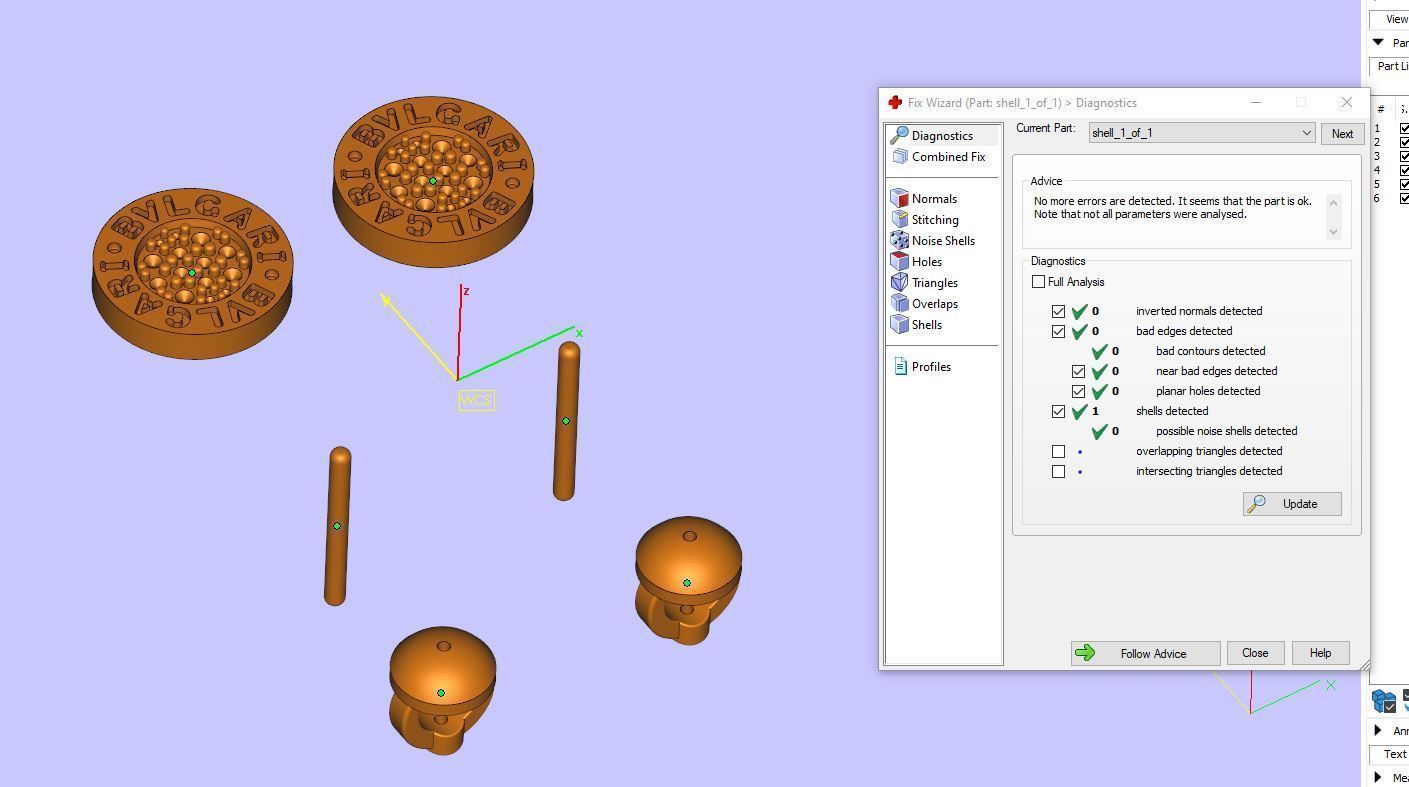The image size is (1409, 787).
Task: Click blue dot beside overlapping triangles detected
Action: tap(1079, 451)
